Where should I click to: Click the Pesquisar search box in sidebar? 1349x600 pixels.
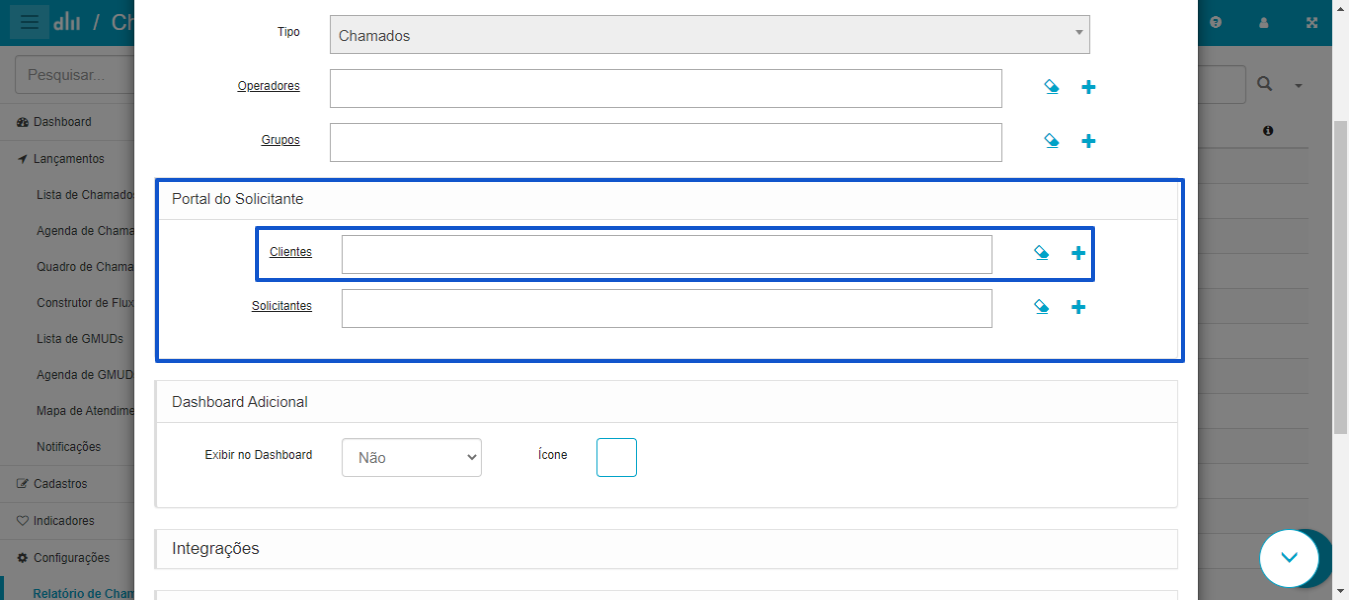74,75
